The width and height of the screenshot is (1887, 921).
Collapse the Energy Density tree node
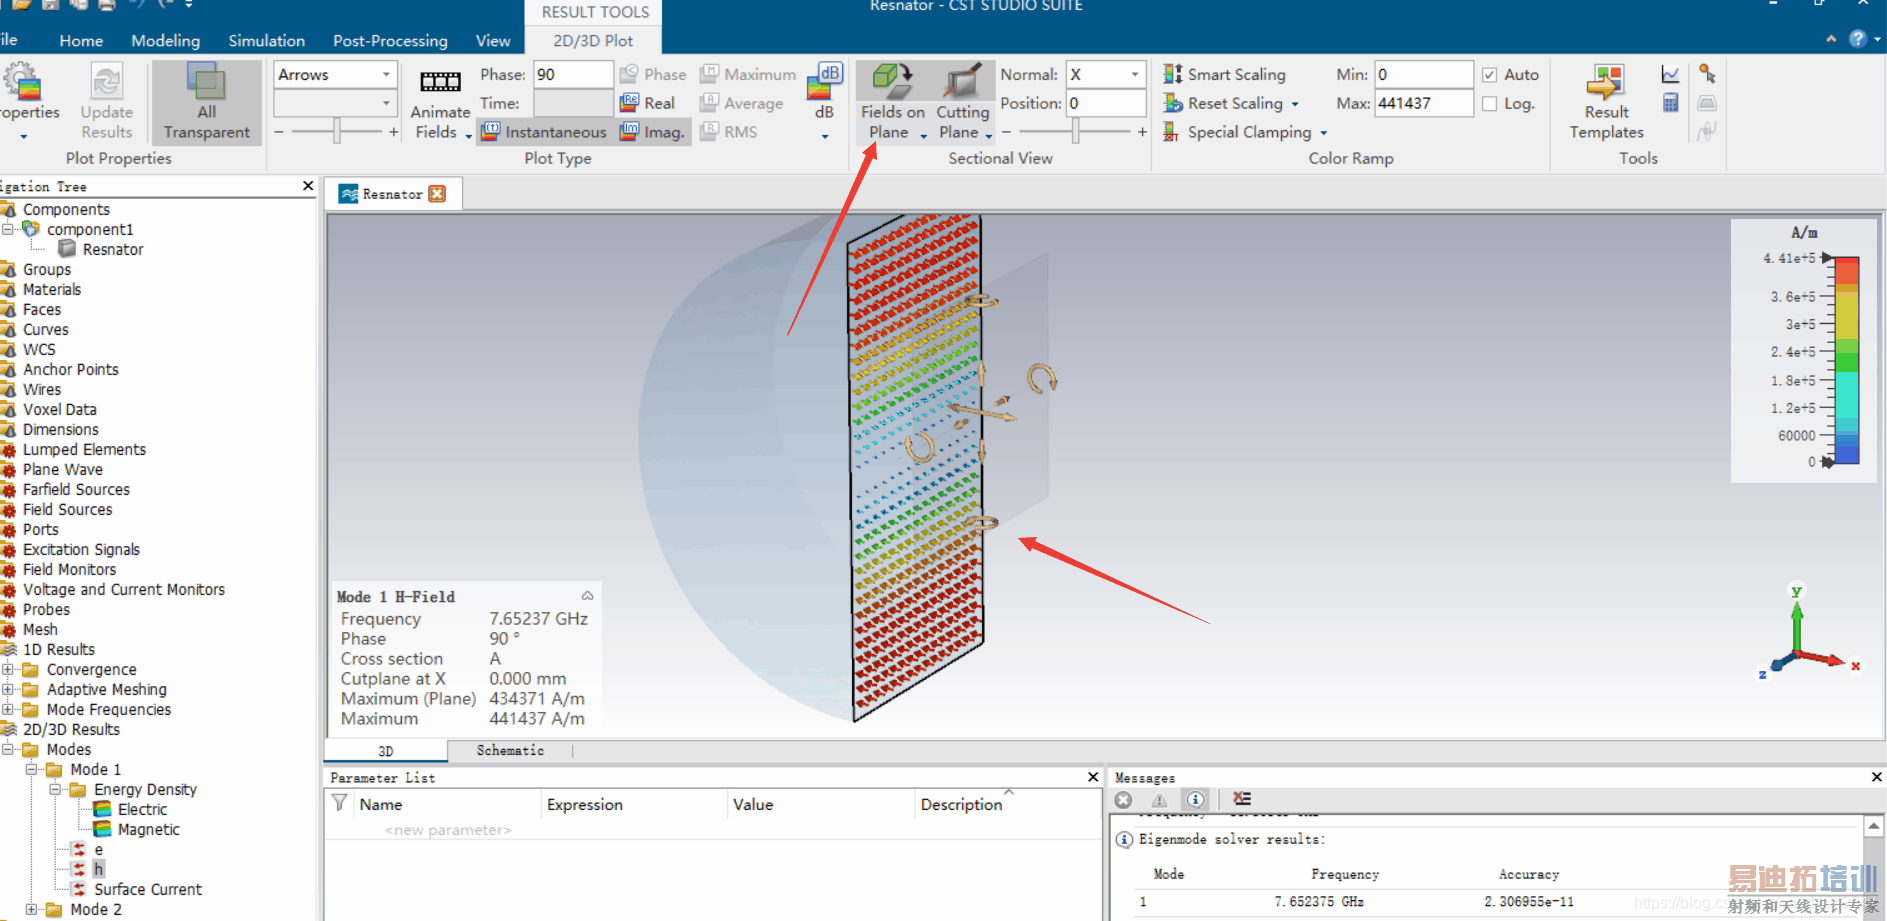pyautogui.click(x=56, y=790)
